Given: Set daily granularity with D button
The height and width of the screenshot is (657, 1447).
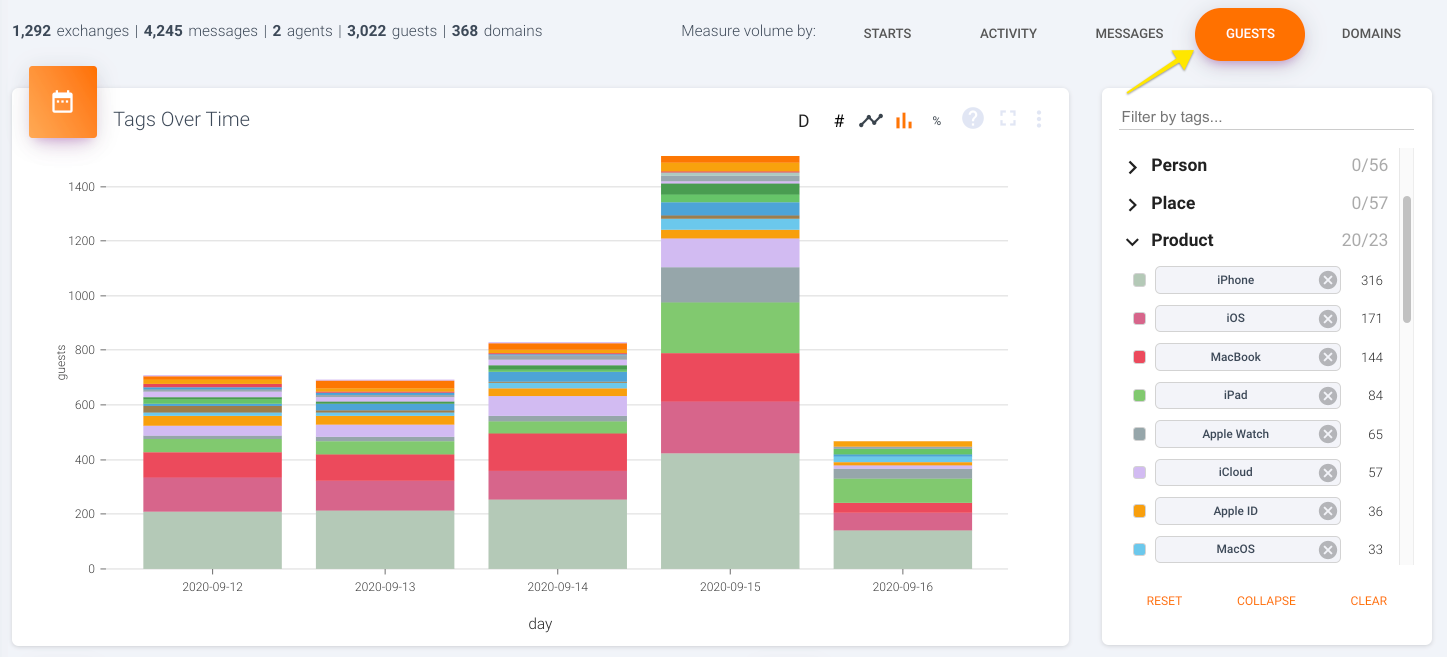Looking at the screenshot, I should [803, 121].
